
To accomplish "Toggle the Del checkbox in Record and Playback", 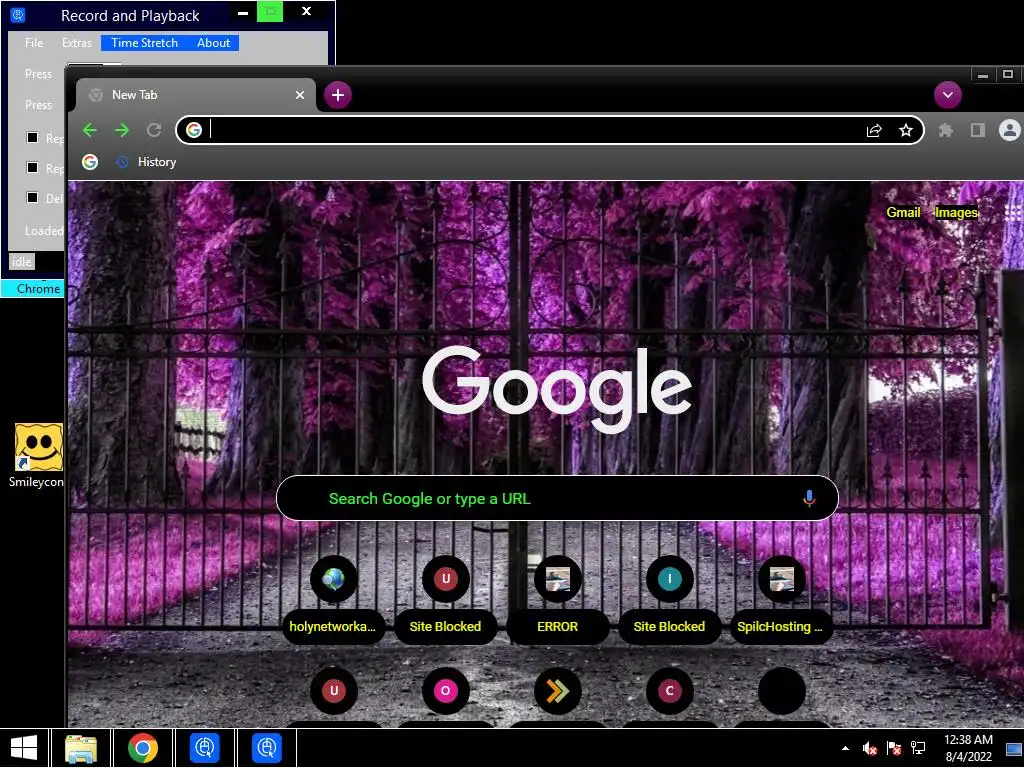I will click(x=32, y=197).
